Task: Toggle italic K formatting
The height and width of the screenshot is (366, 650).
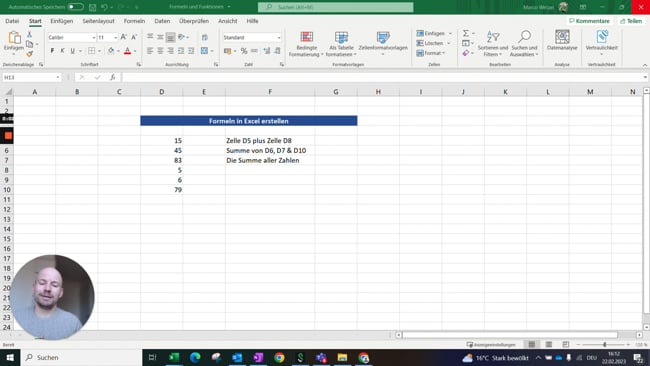Action: pyautogui.click(x=62, y=51)
